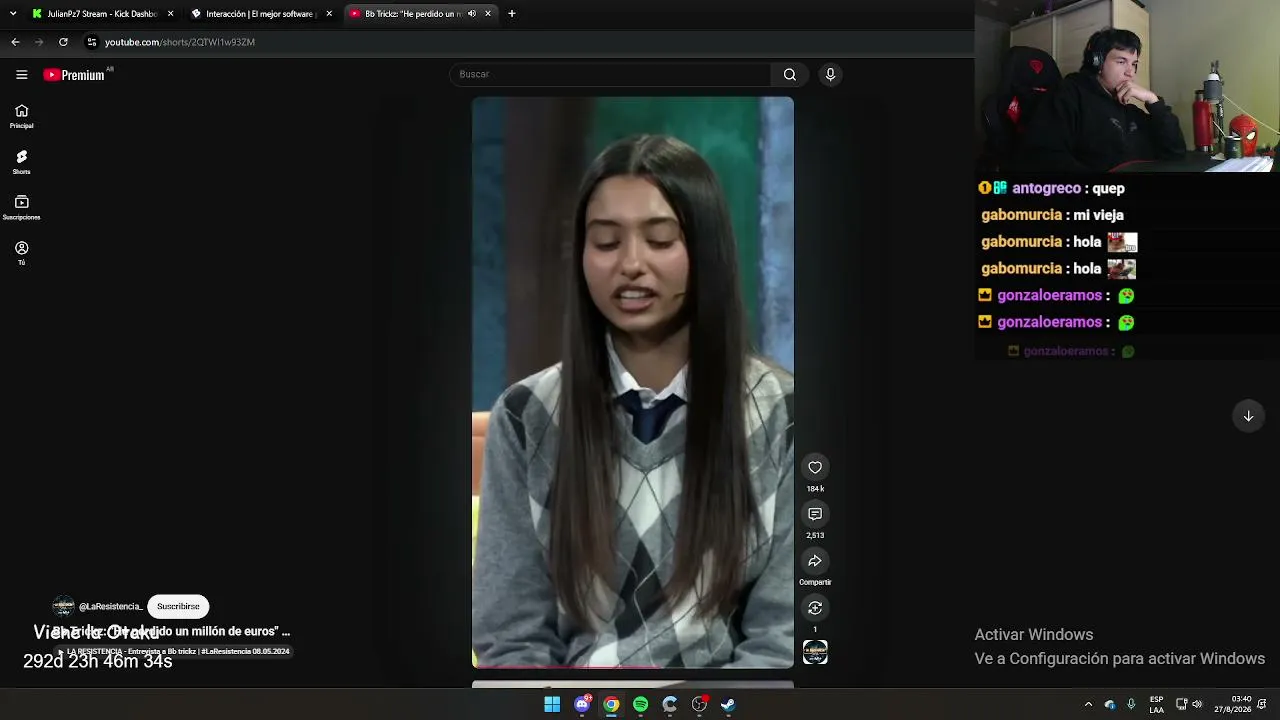Close the Bb Trickz YouTube tab
1280x720 pixels.
coord(488,14)
